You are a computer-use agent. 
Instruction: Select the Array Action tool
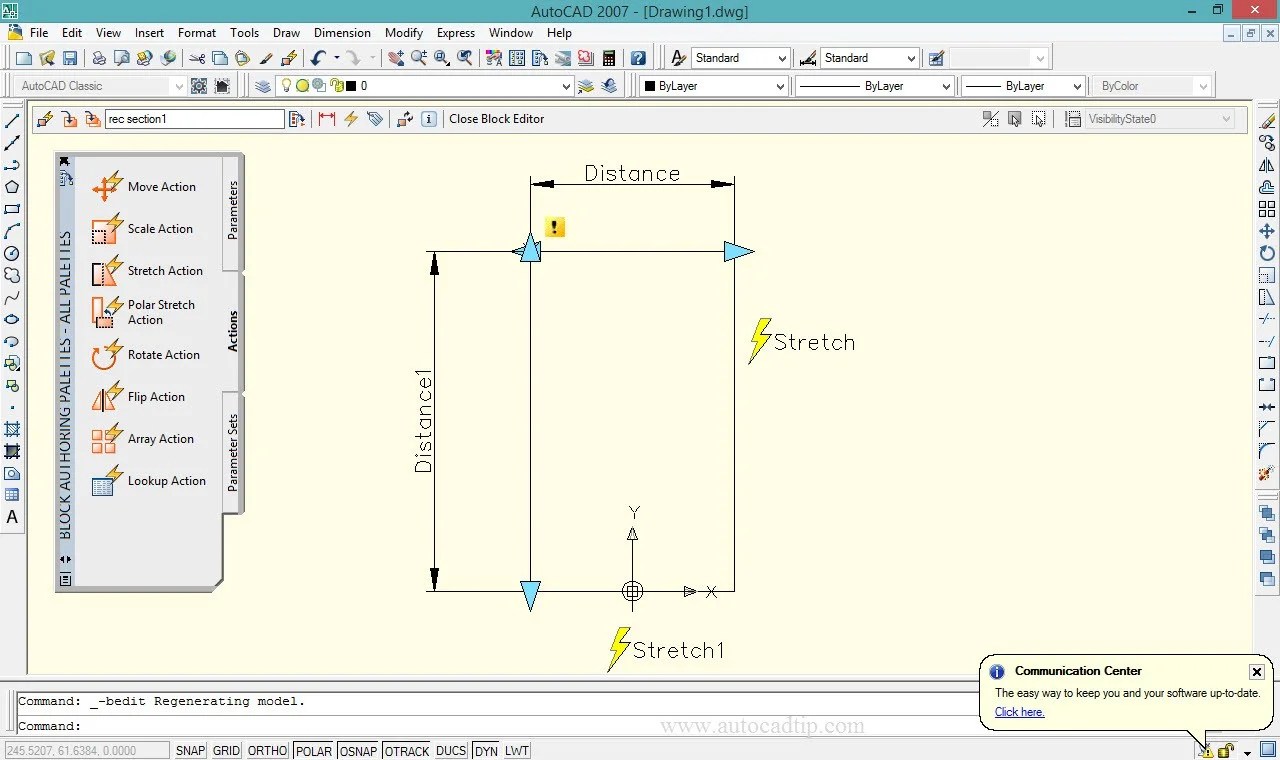pyautogui.click(x=143, y=439)
